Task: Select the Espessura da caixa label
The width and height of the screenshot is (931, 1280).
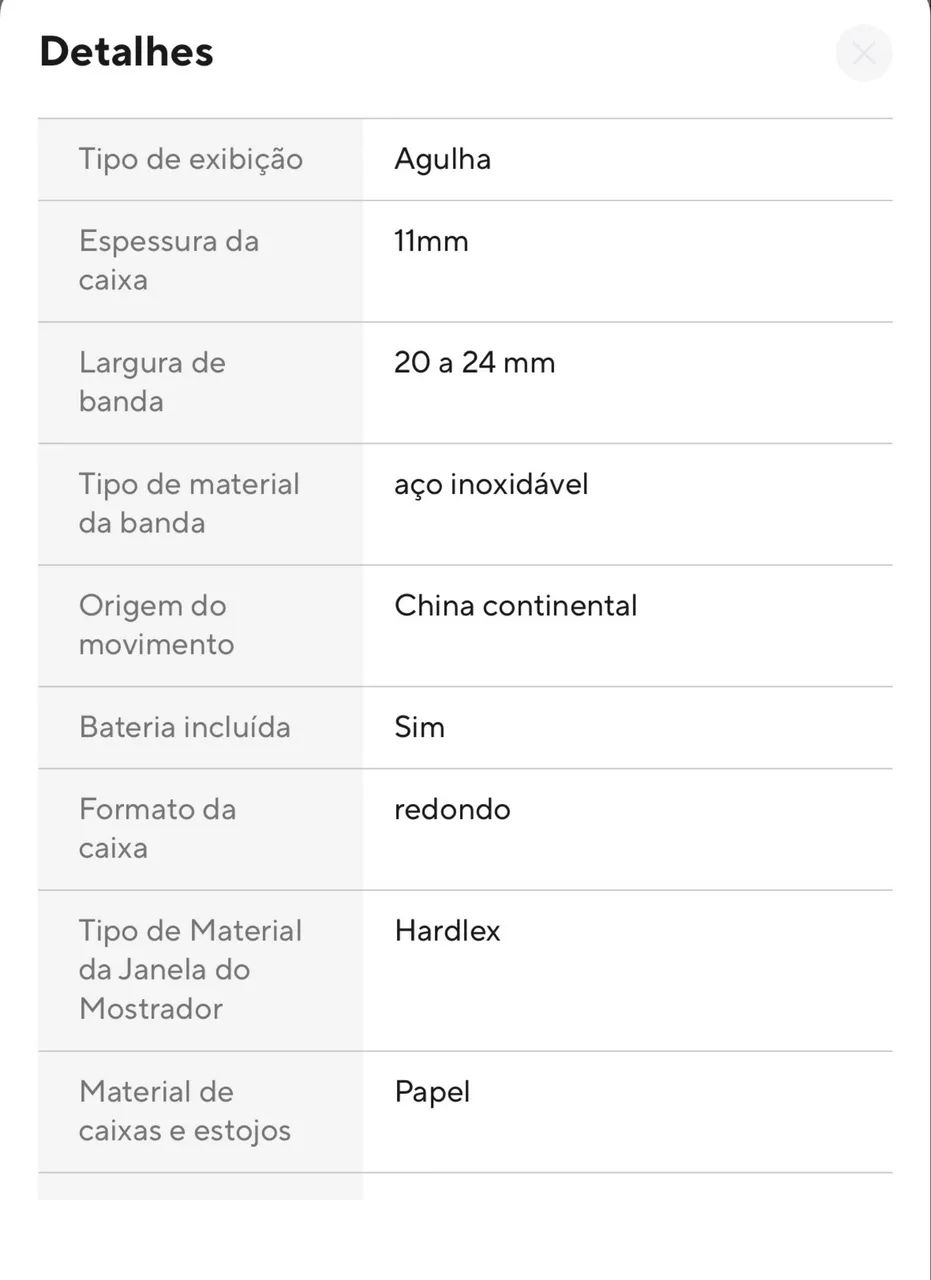Action: click(x=169, y=260)
